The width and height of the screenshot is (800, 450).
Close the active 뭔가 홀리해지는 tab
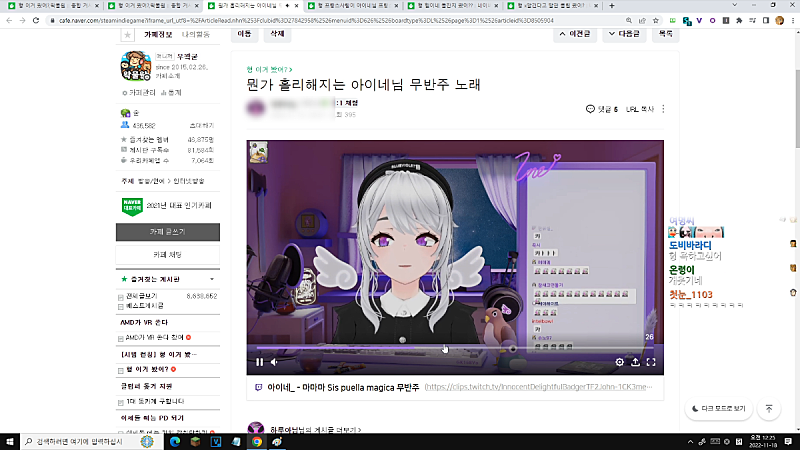pyautogui.click(x=296, y=6)
